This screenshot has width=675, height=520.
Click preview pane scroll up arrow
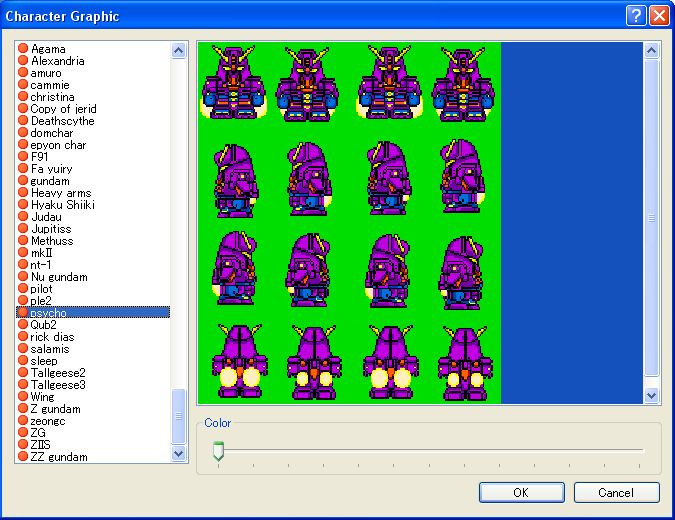click(x=651, y=51)
